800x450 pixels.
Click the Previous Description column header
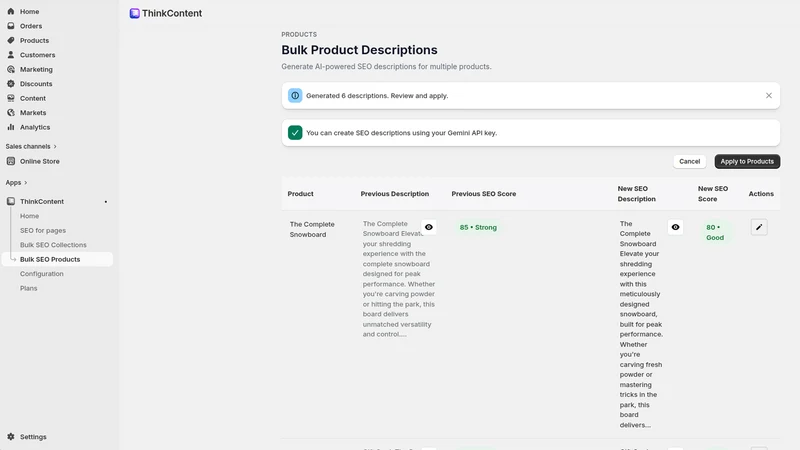click(x=395, y=194)
